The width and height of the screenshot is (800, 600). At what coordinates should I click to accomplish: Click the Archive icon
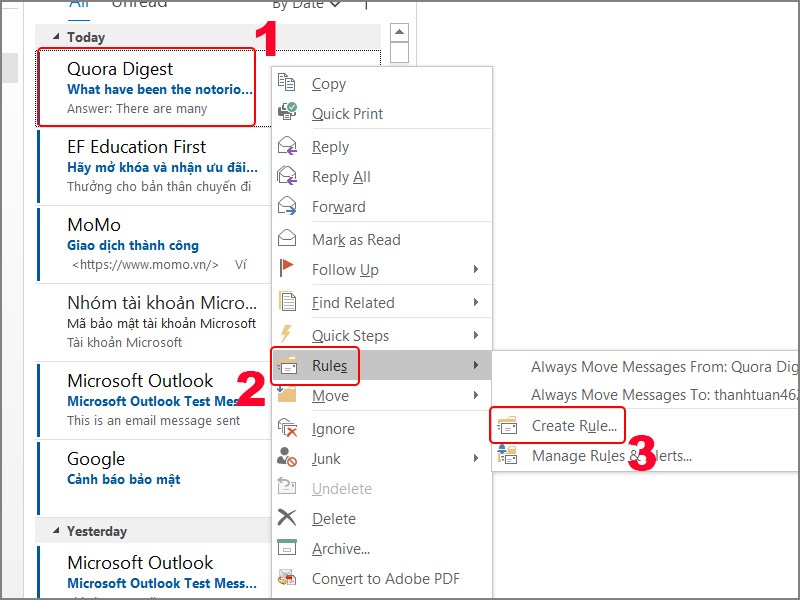288,548
